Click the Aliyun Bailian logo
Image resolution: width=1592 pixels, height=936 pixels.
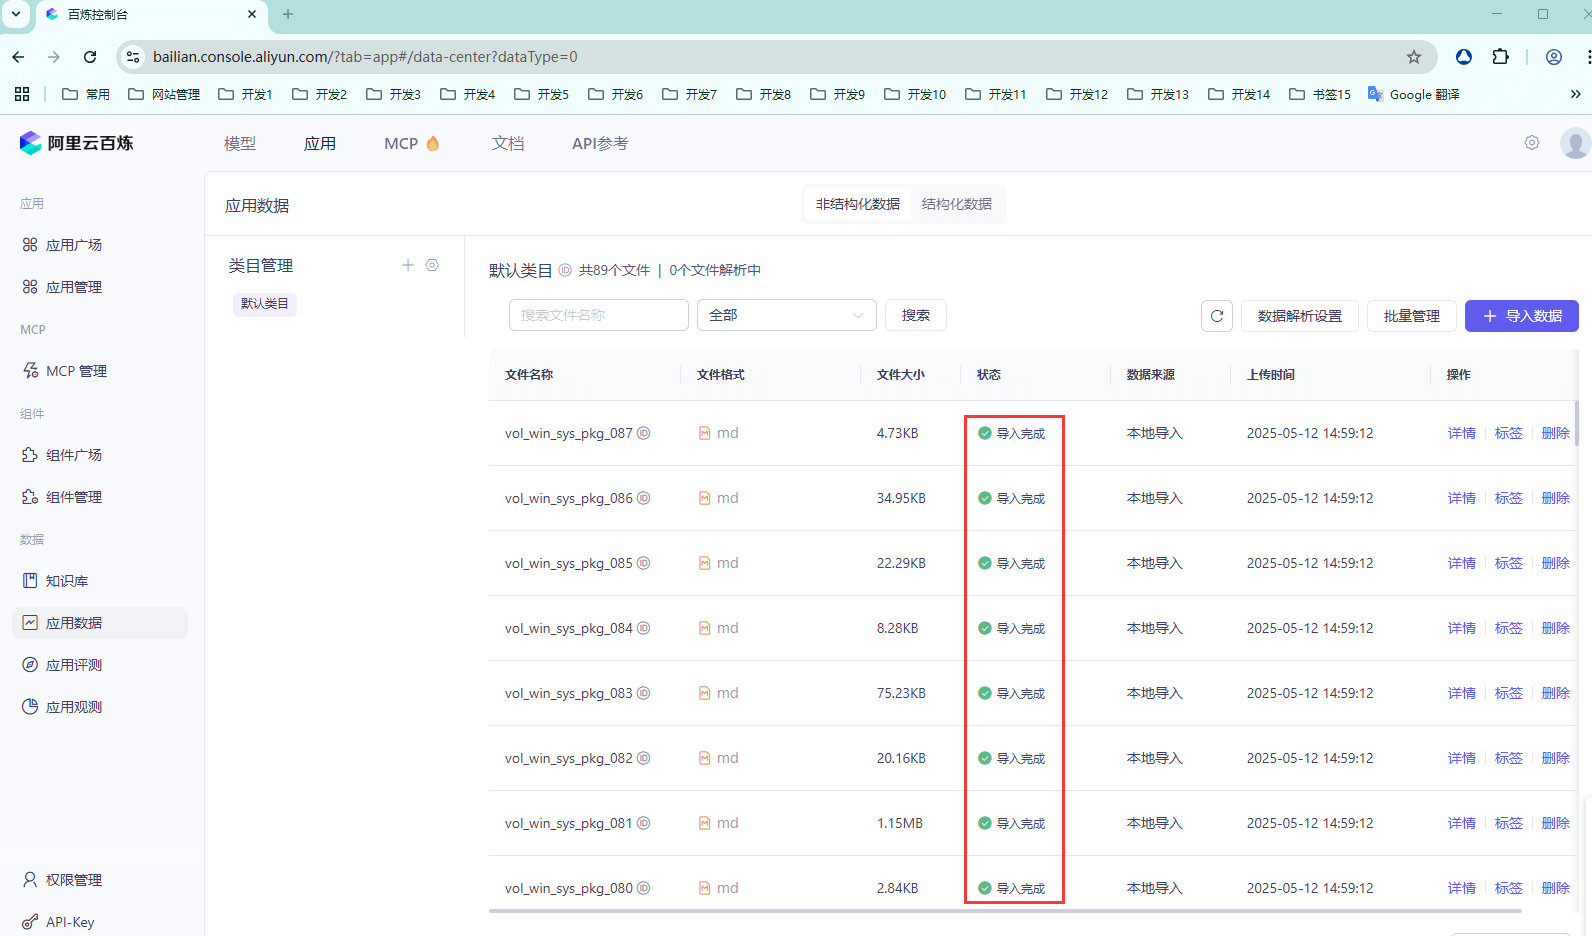(76, 143)
